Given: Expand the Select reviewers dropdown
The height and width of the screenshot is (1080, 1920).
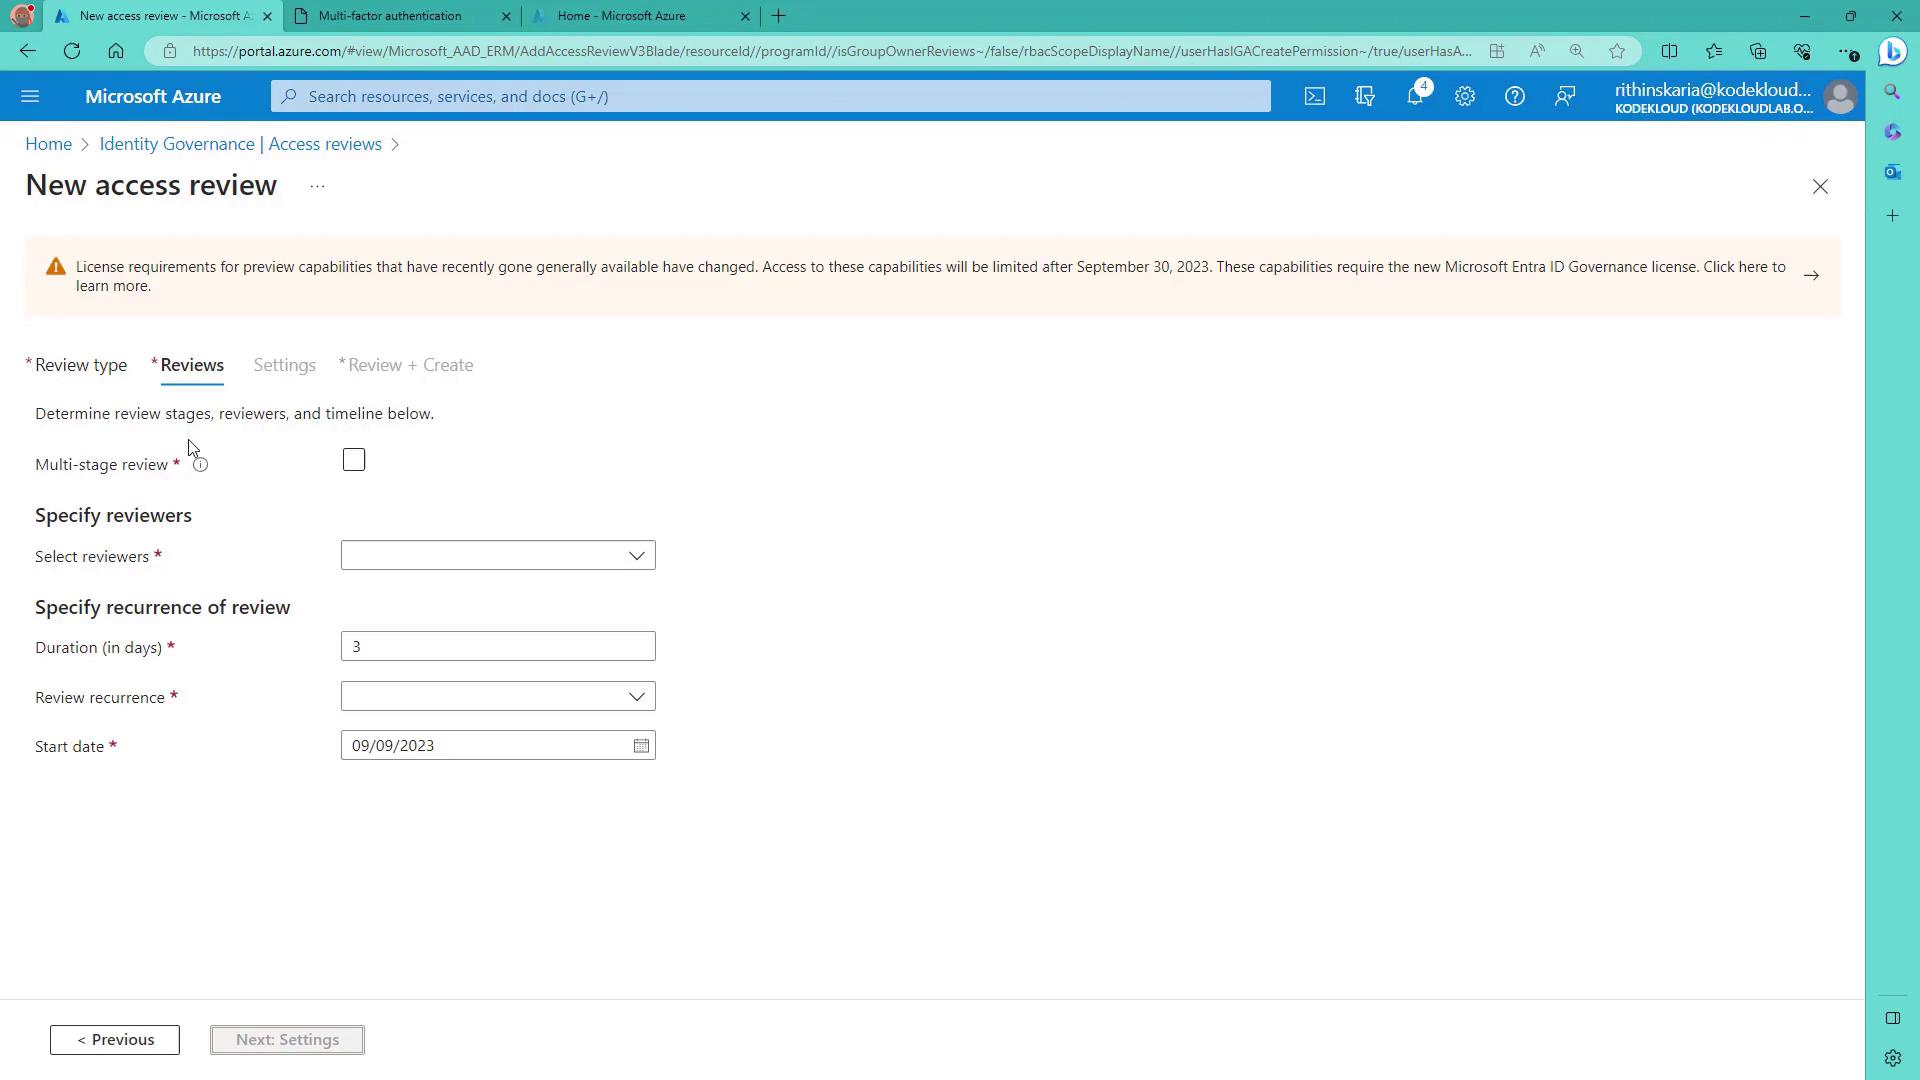Looking at the screenshot, I should [497, 556].
